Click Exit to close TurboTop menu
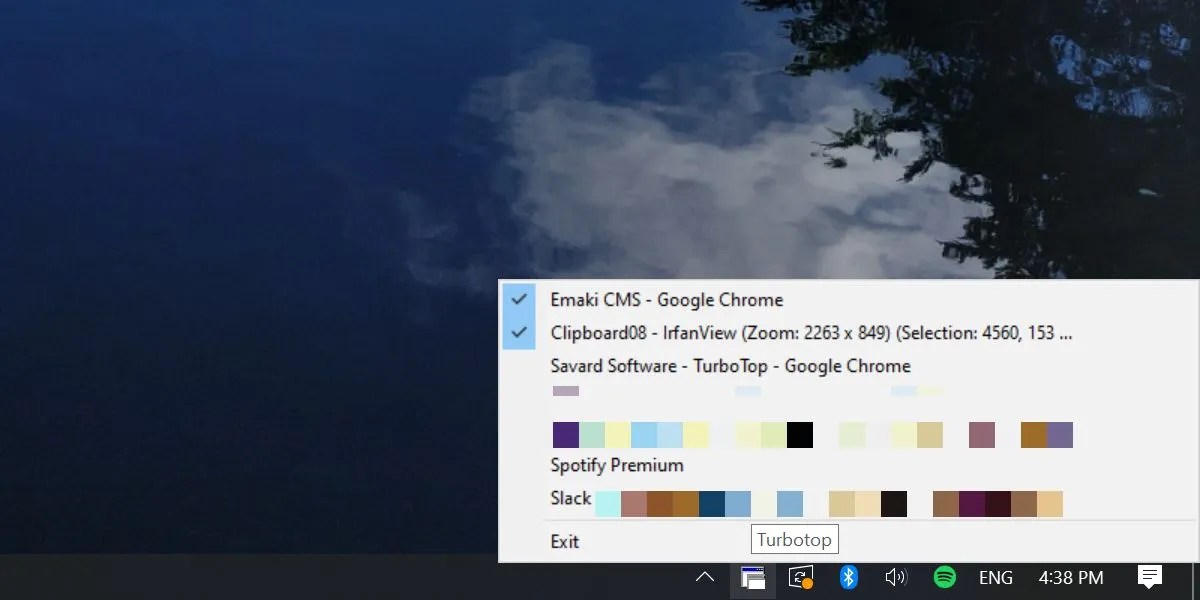Screen dimensions: 1200x600 [565, 541]
